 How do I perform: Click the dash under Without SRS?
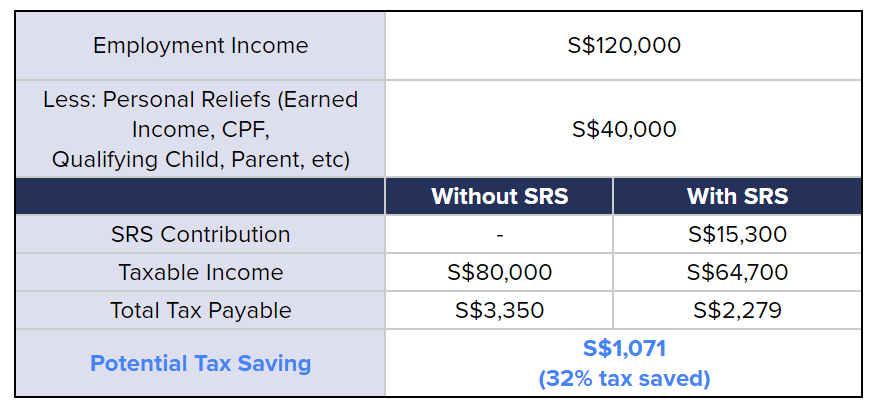click(x=499, y=235)
